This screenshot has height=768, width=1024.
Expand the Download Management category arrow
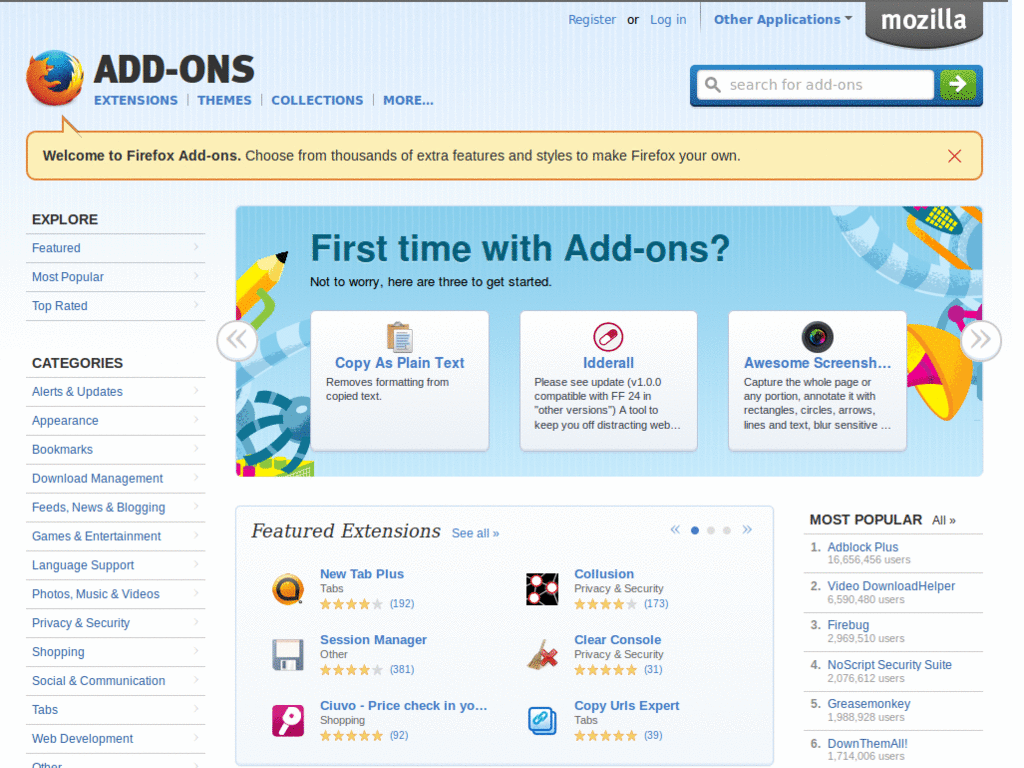196,477
